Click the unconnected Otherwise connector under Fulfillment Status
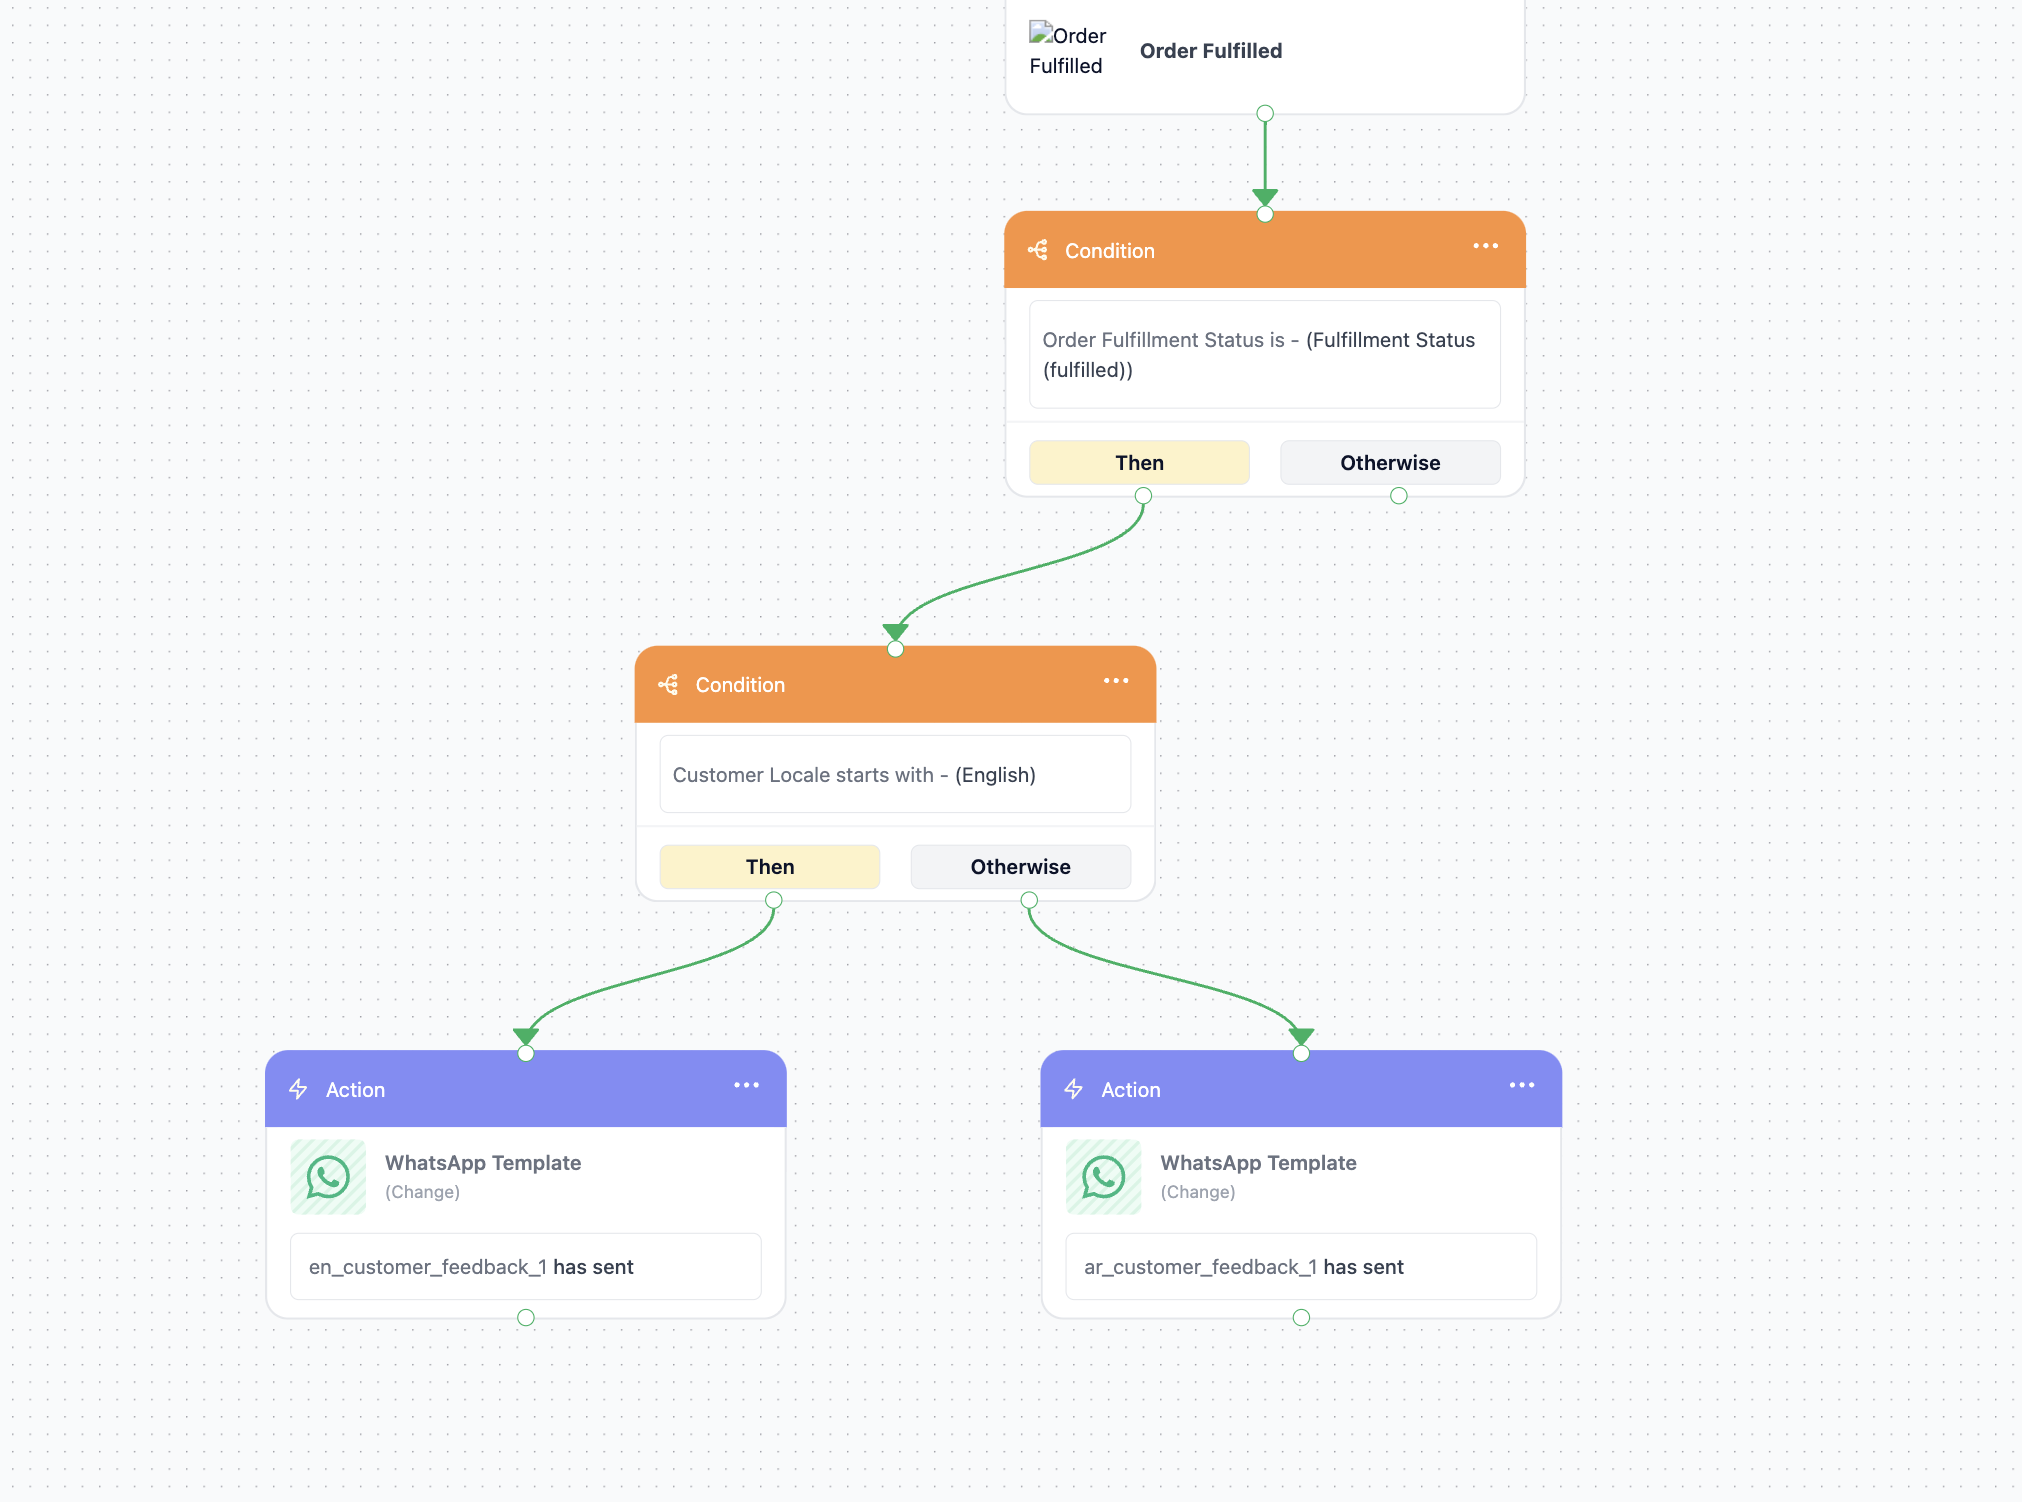The height and width of the screenshot is (1502, 2022). [x=1399, y=496]
